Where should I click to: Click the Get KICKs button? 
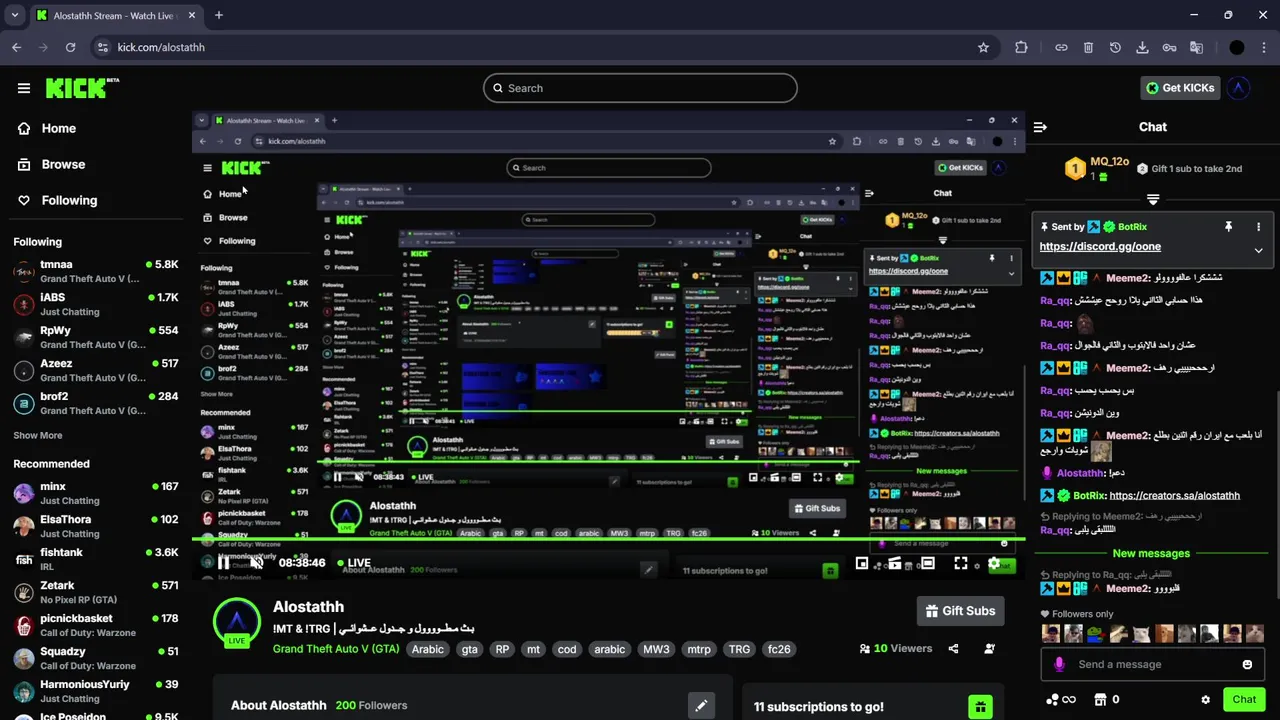[x=1180, y=88]
